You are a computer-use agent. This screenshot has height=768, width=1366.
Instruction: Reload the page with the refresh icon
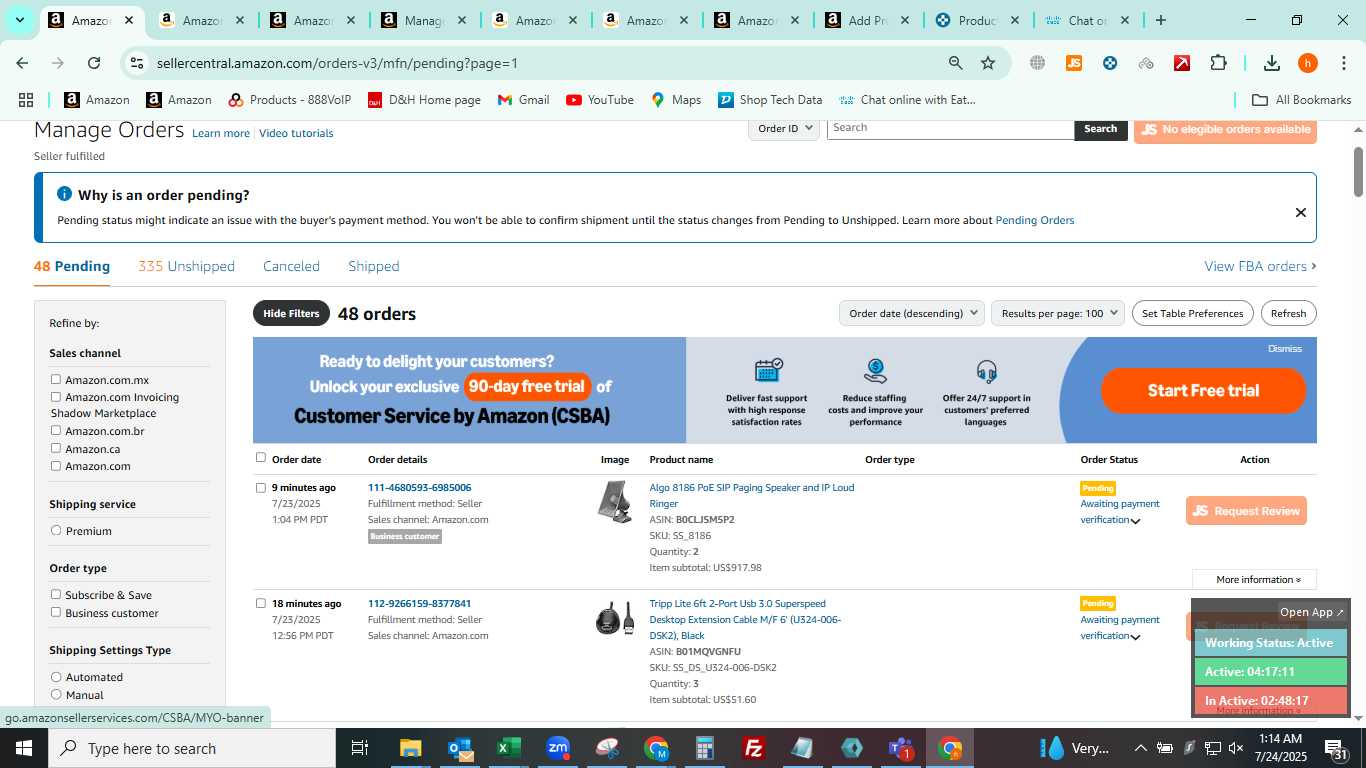(x=94, y=63)
